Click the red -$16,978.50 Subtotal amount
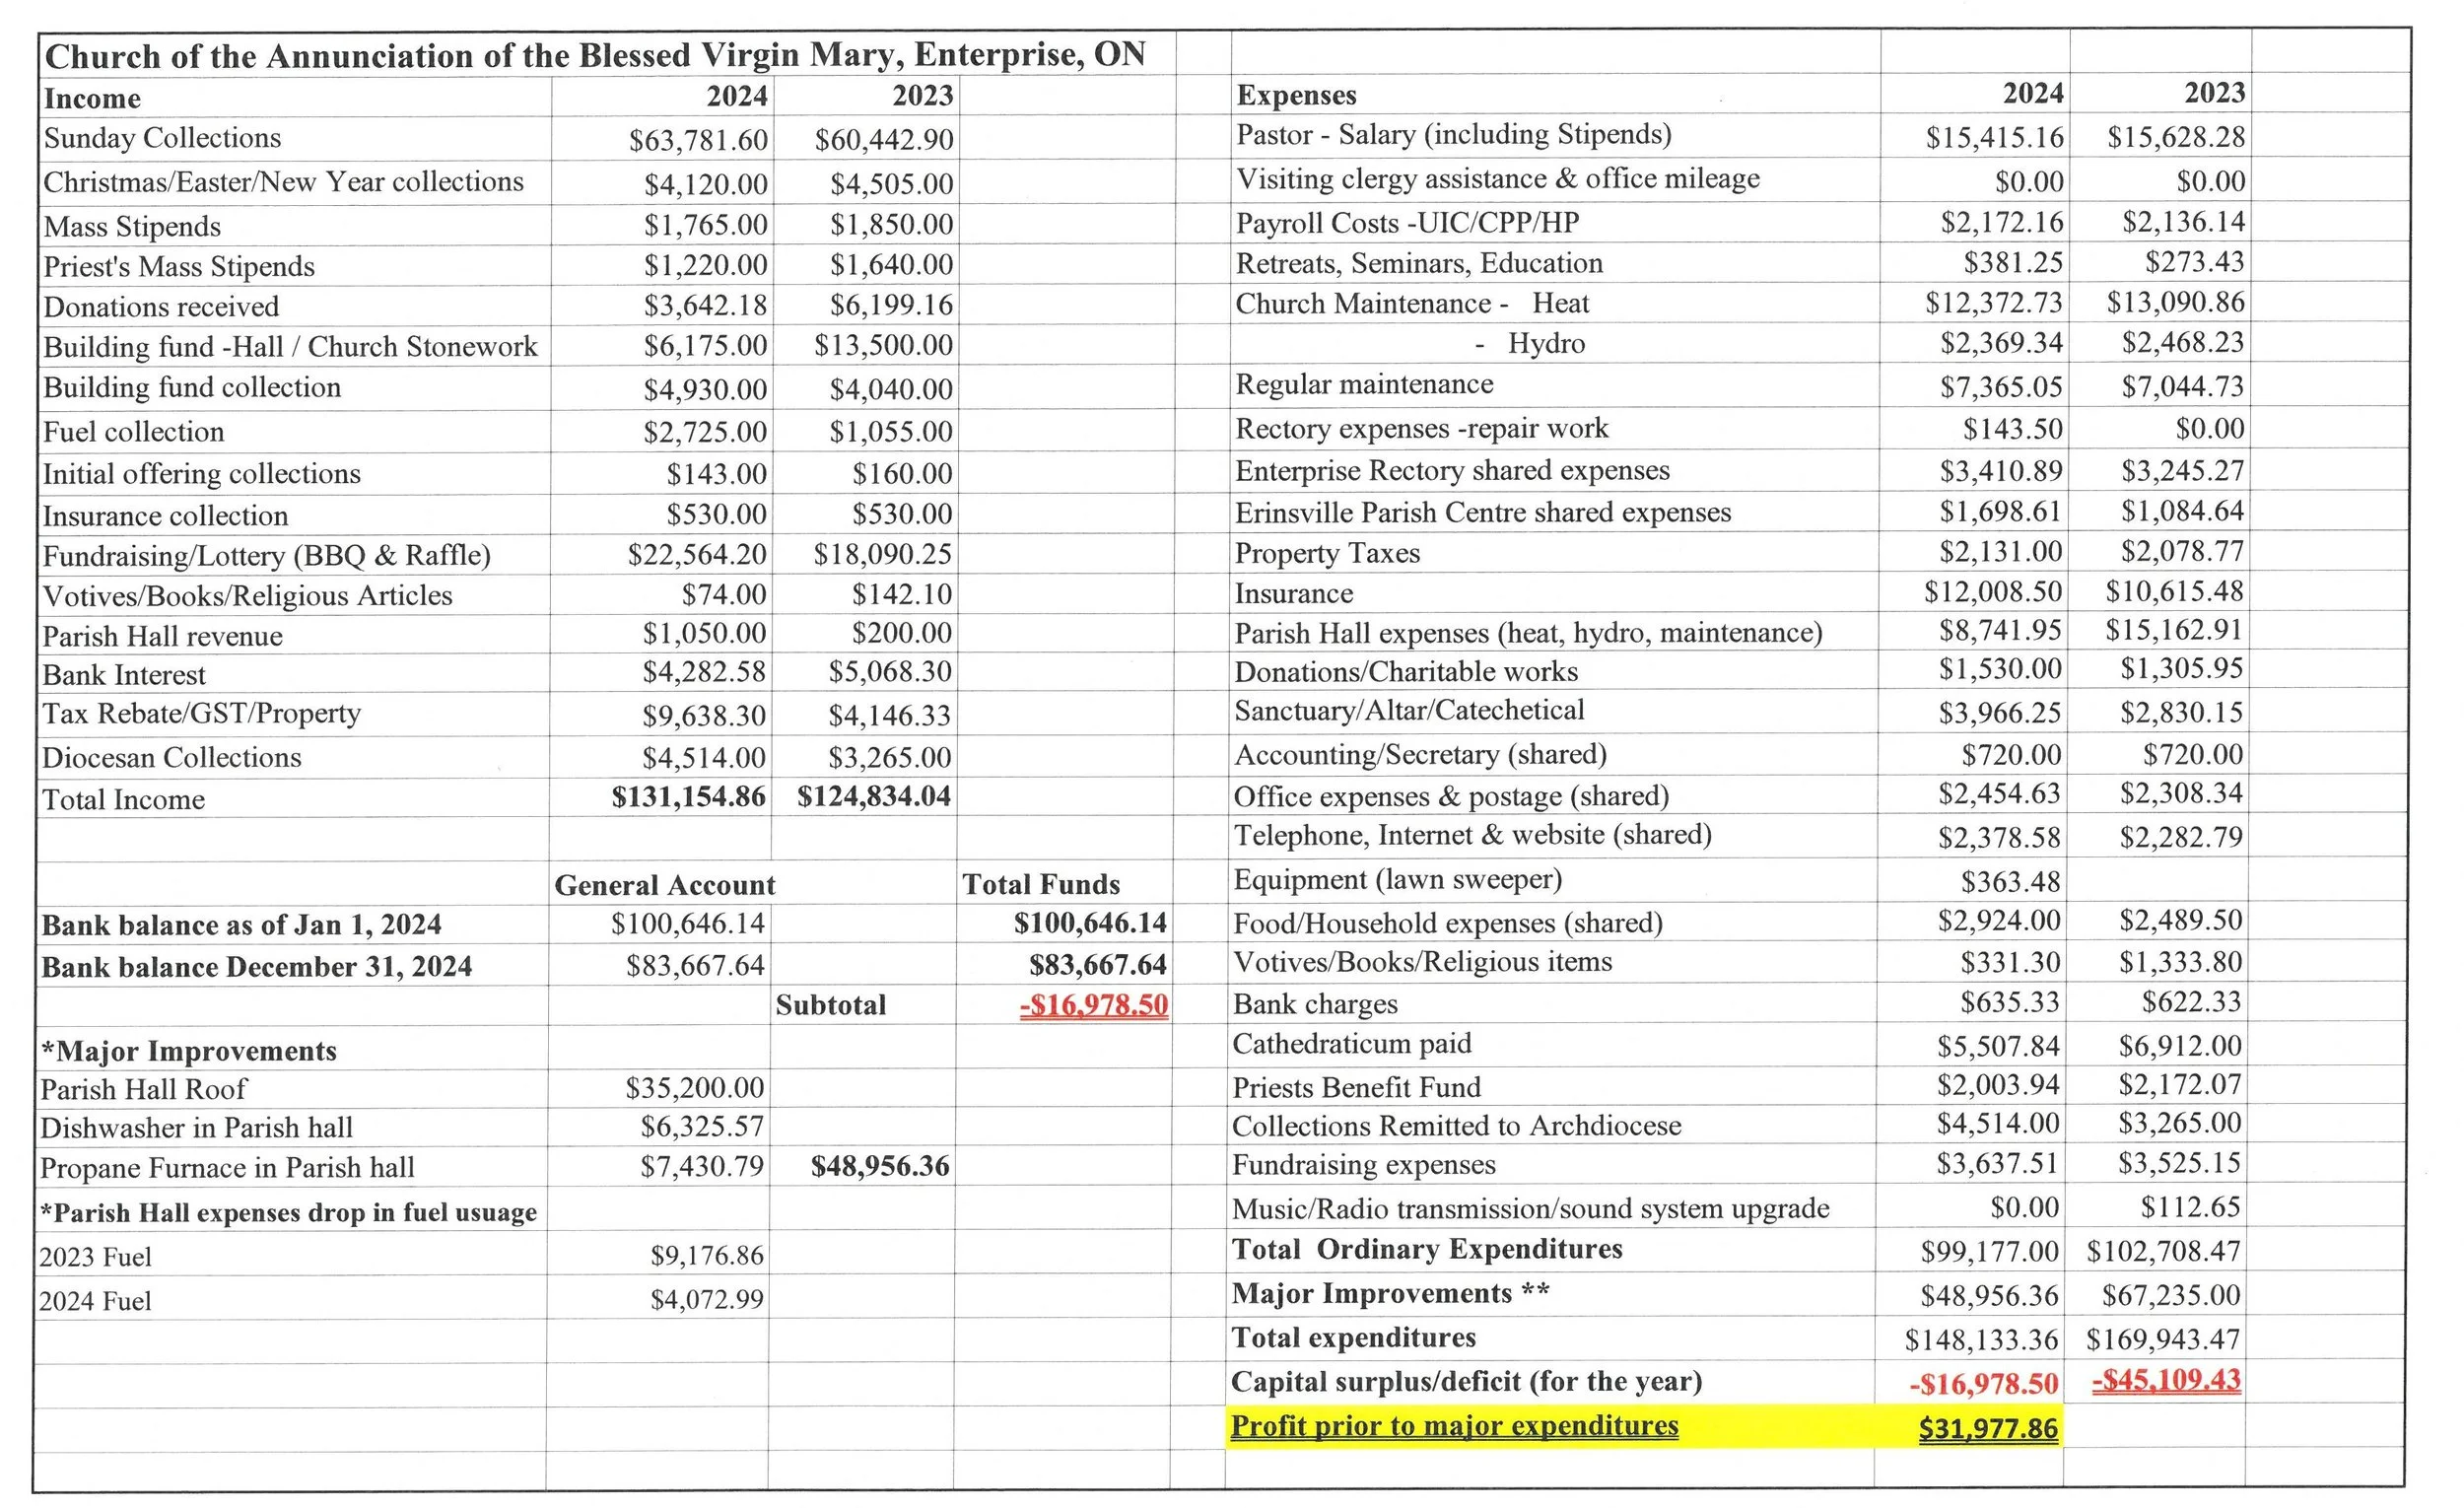The image size is (2464, 1508). (x=1093, y=1005)
